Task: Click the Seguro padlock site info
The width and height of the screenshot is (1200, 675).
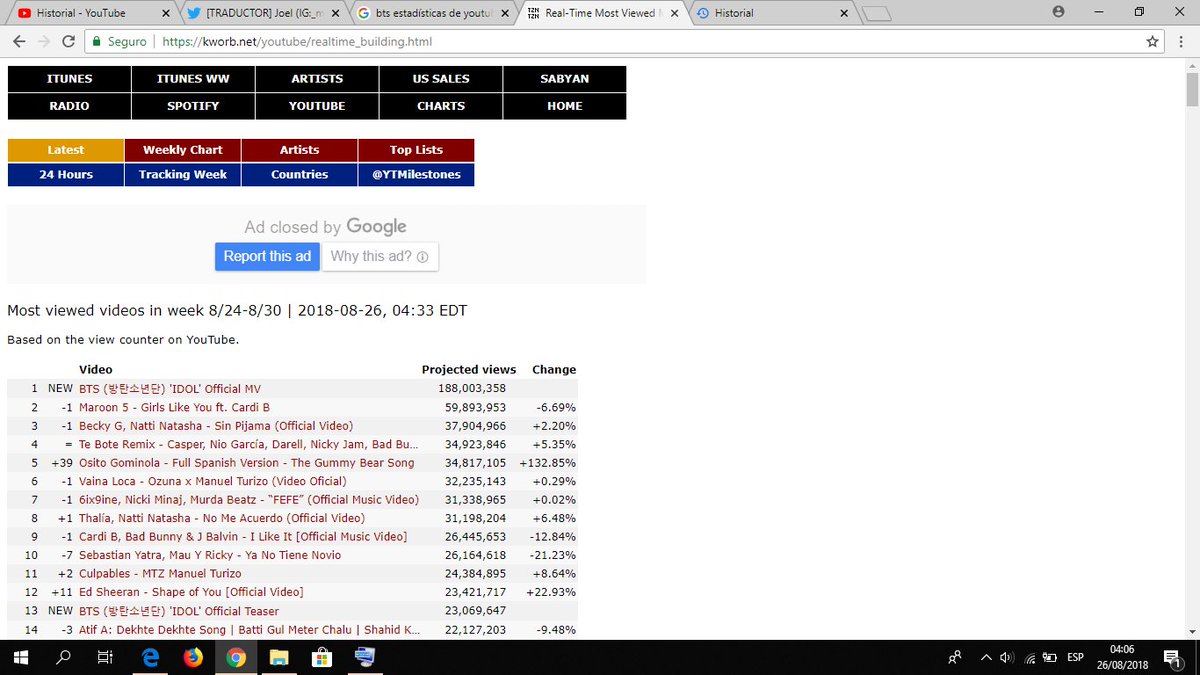Action: (x=118, y=42)
